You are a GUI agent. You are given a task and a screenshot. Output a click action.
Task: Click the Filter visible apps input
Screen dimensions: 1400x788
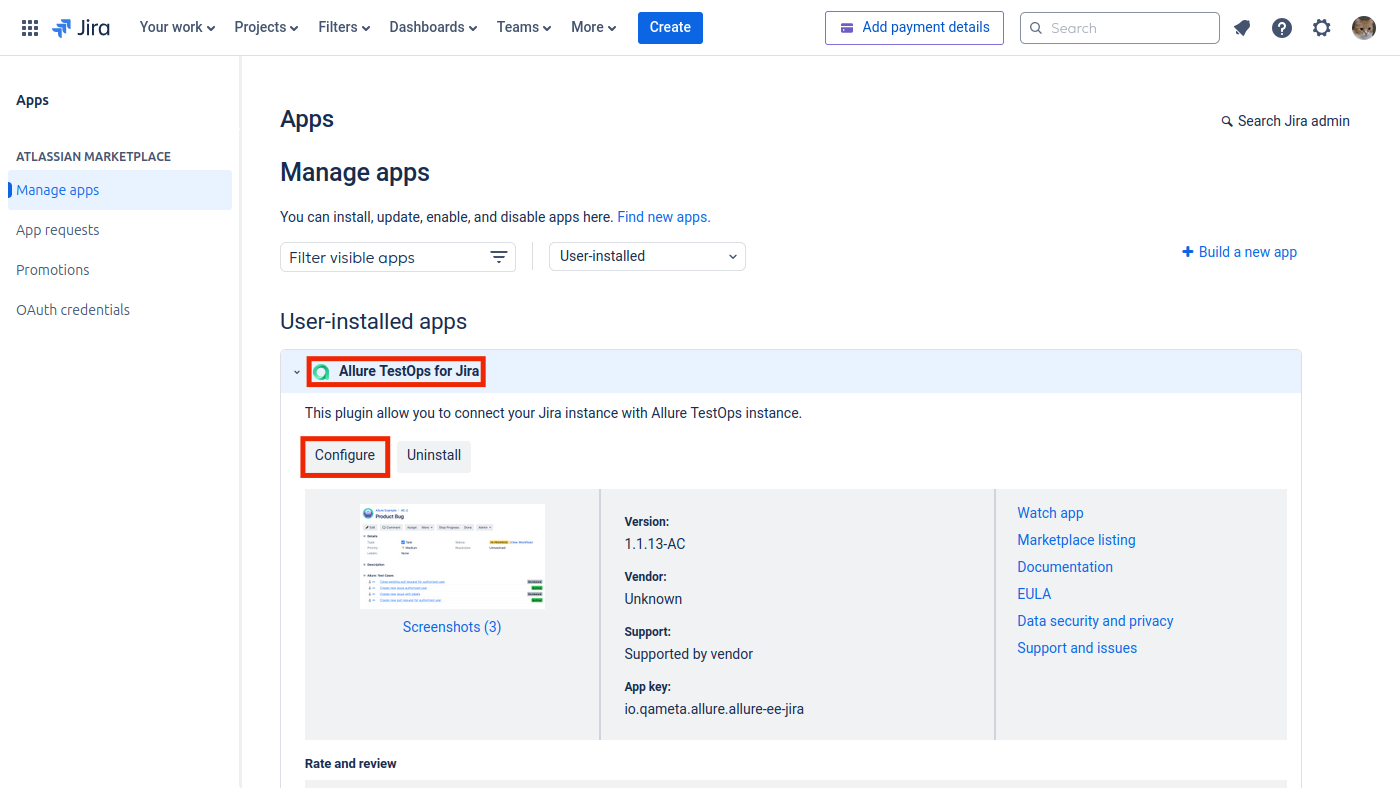[x=398, y=257]
